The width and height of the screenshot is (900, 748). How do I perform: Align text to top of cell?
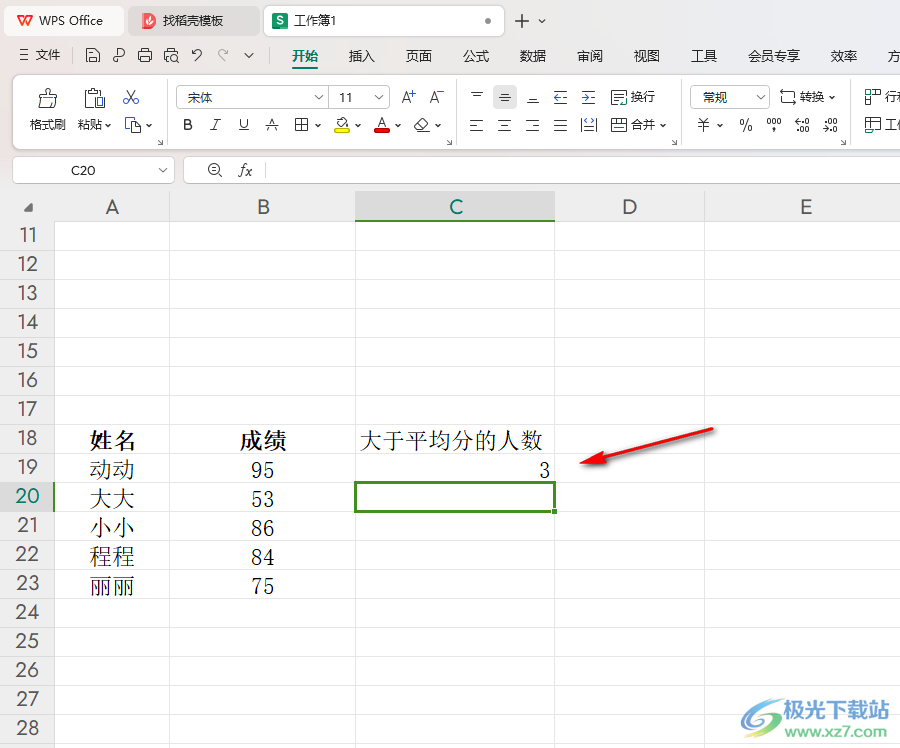coord(476,97)
